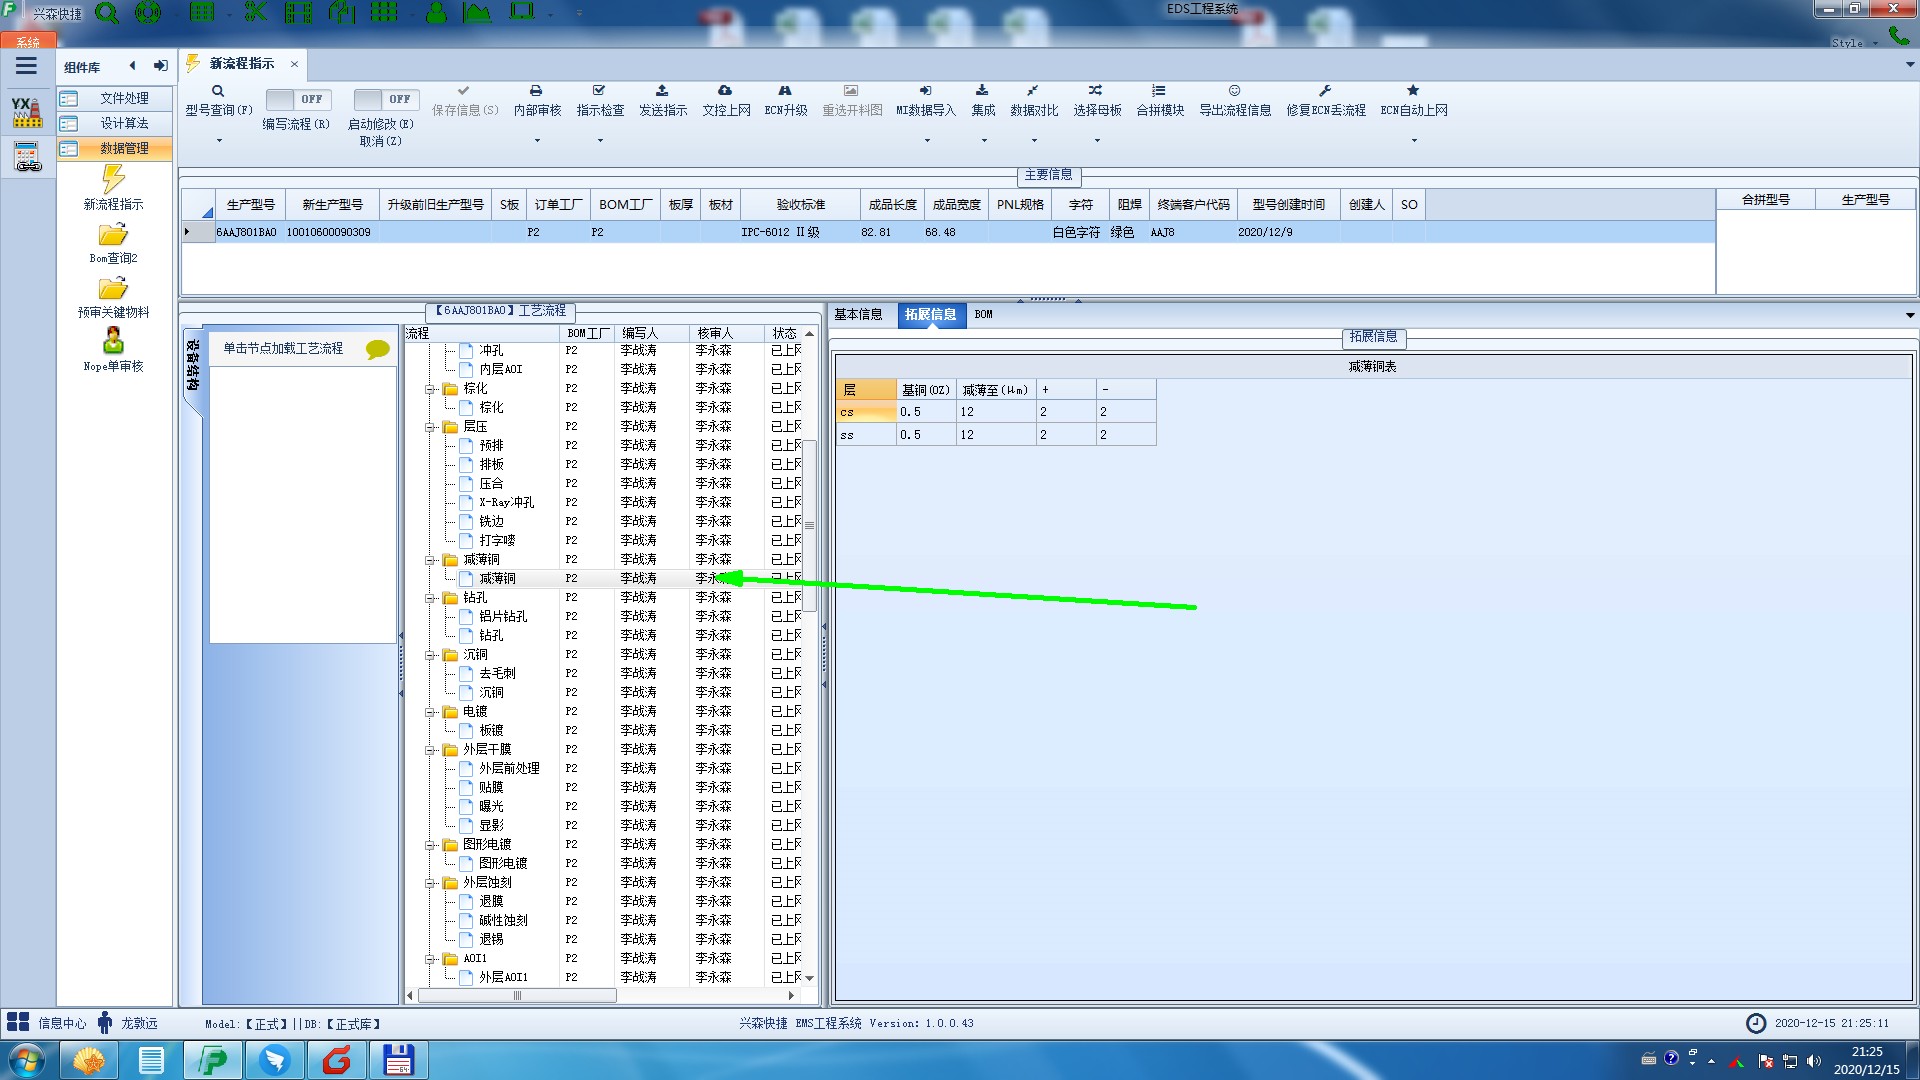
Task: Click the 发送指示 upload icon
Action: (x=662, y=91)
